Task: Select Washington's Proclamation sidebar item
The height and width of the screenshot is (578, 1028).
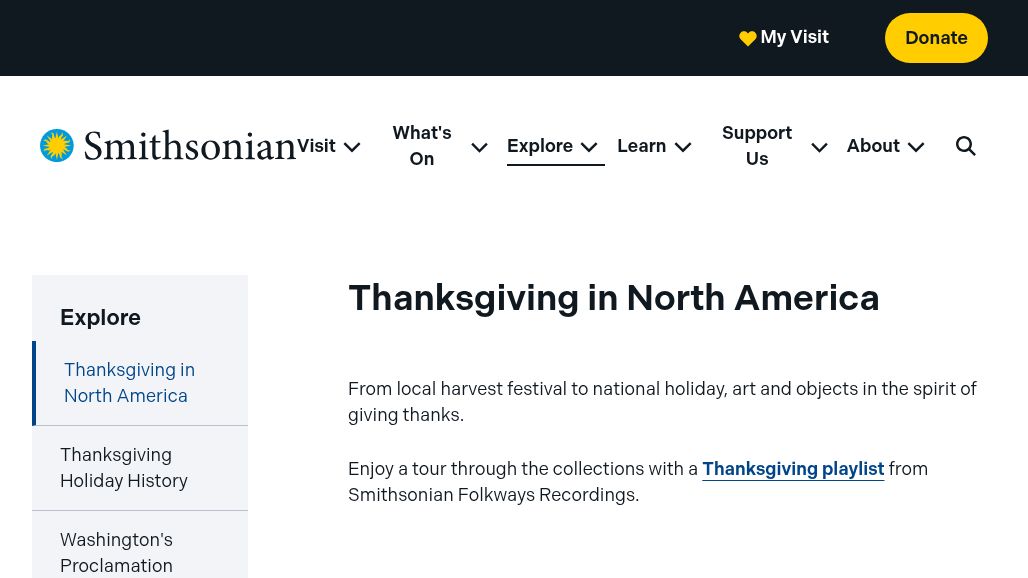Action: tap(140, 545)
